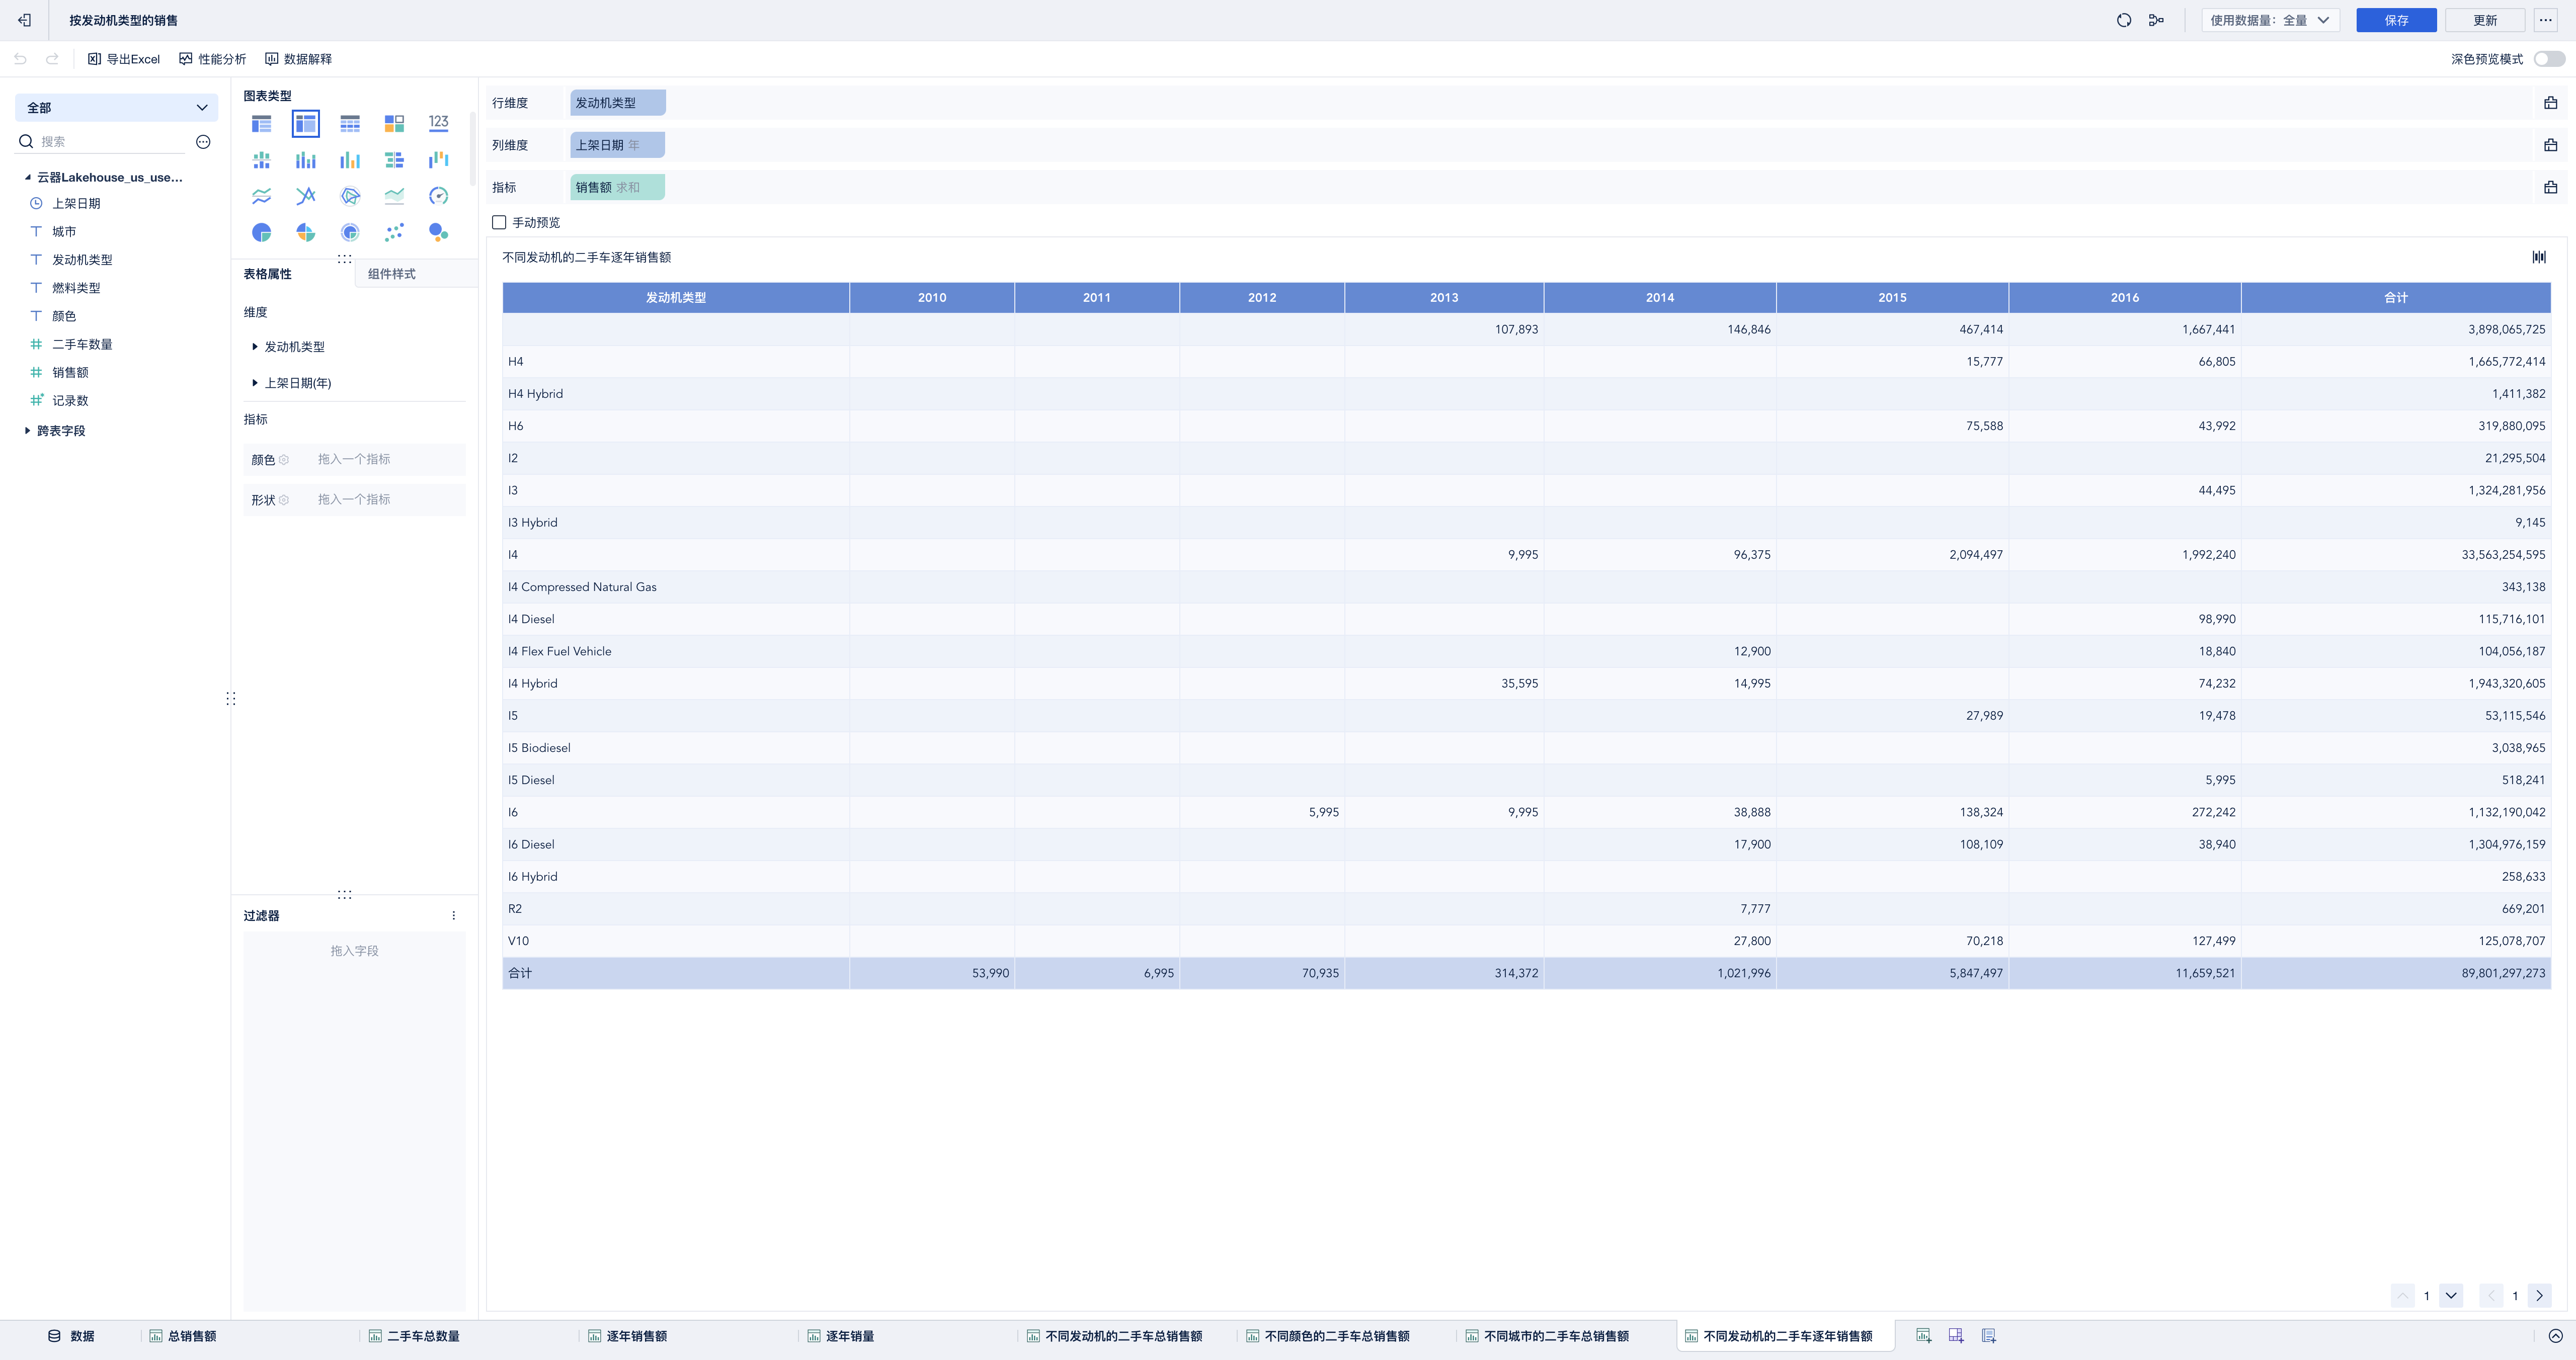Select the scatter plot chart type
The image size is (2576, 1360).
(394, 233)
